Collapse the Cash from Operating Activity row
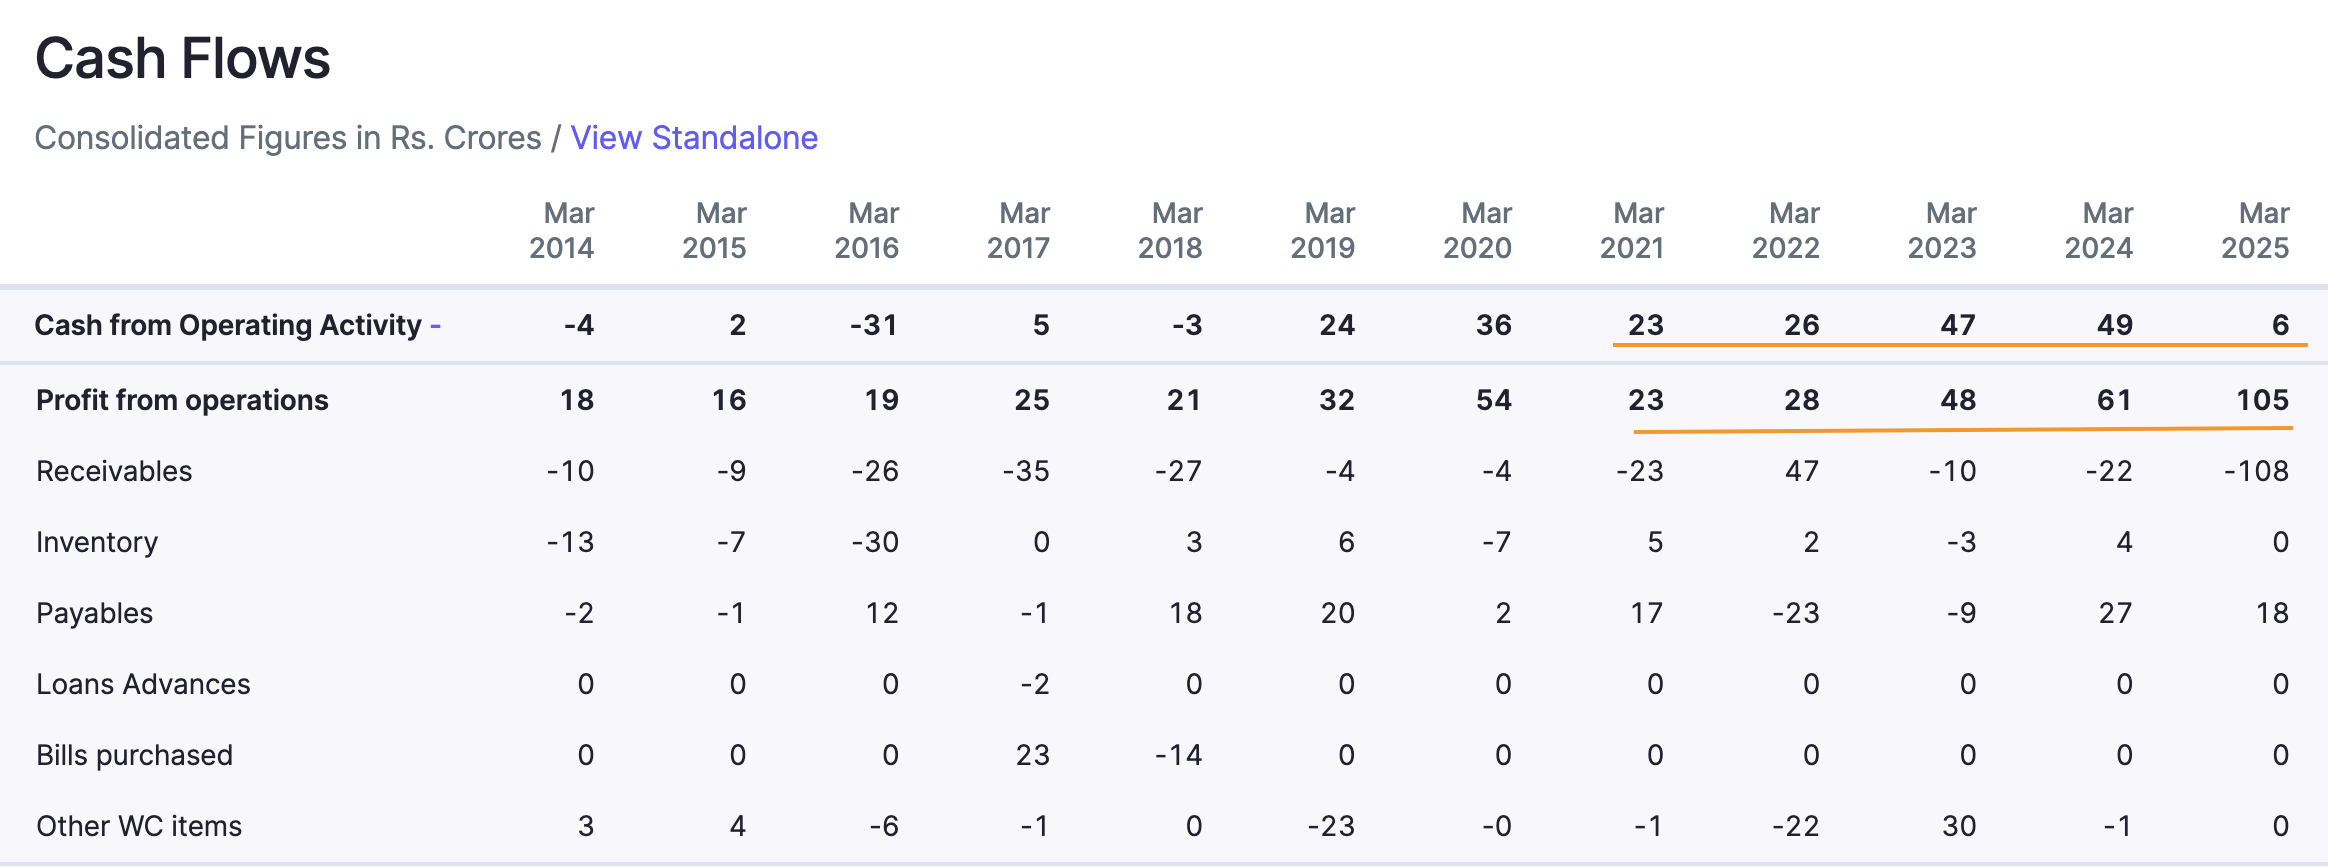 click(x=238, y=325)
